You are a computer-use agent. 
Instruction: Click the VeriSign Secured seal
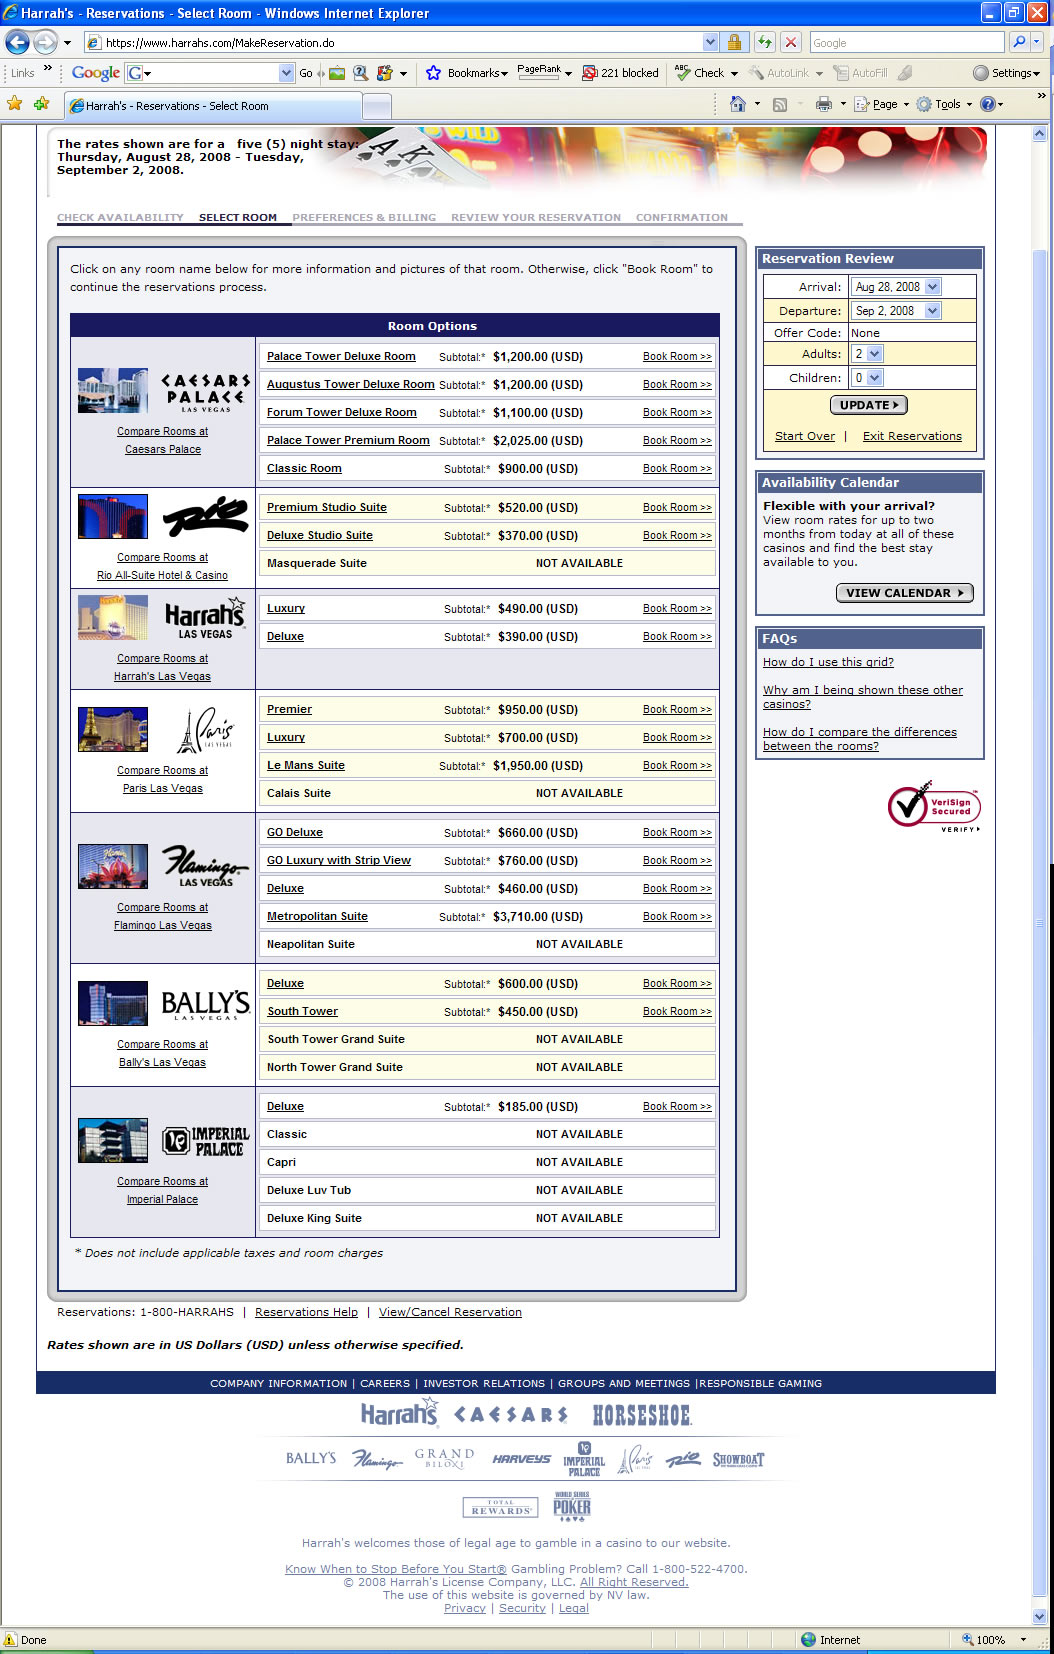click(934, 806)
